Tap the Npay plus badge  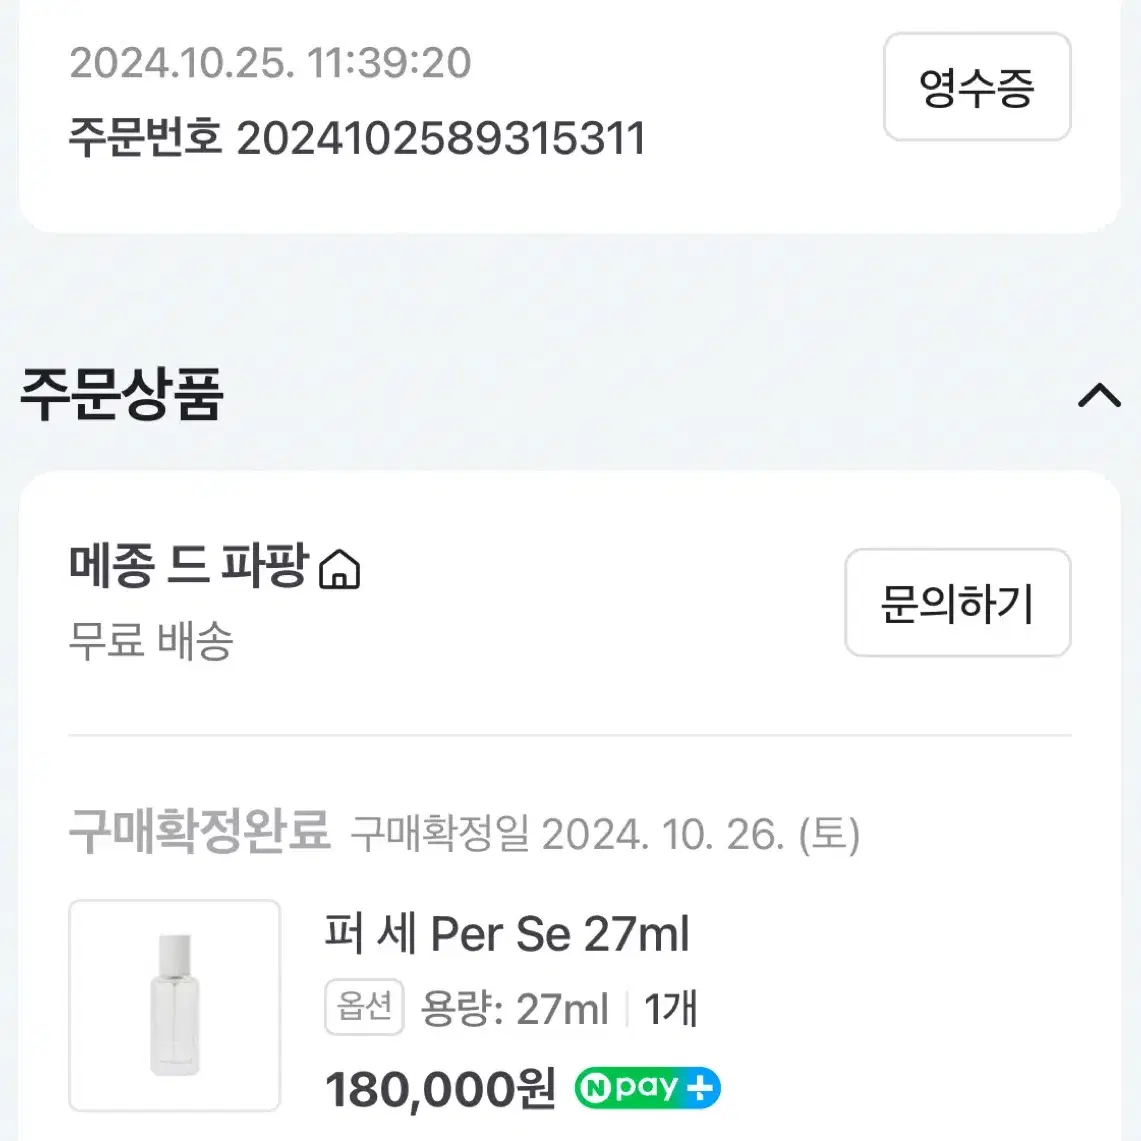(647, 1089)
